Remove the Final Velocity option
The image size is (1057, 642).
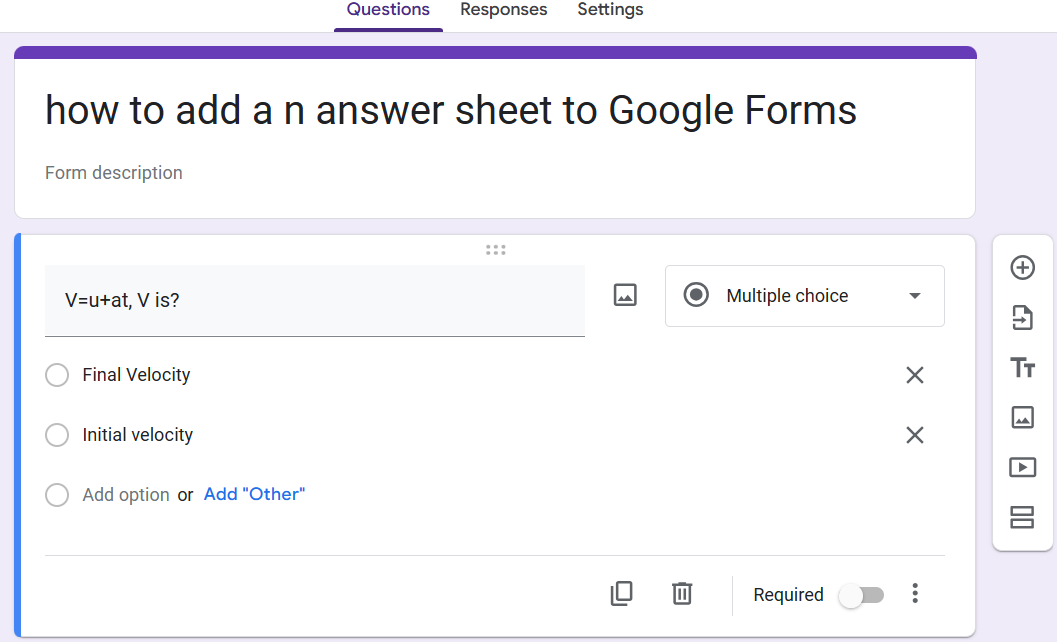click(x=914, y=375)
